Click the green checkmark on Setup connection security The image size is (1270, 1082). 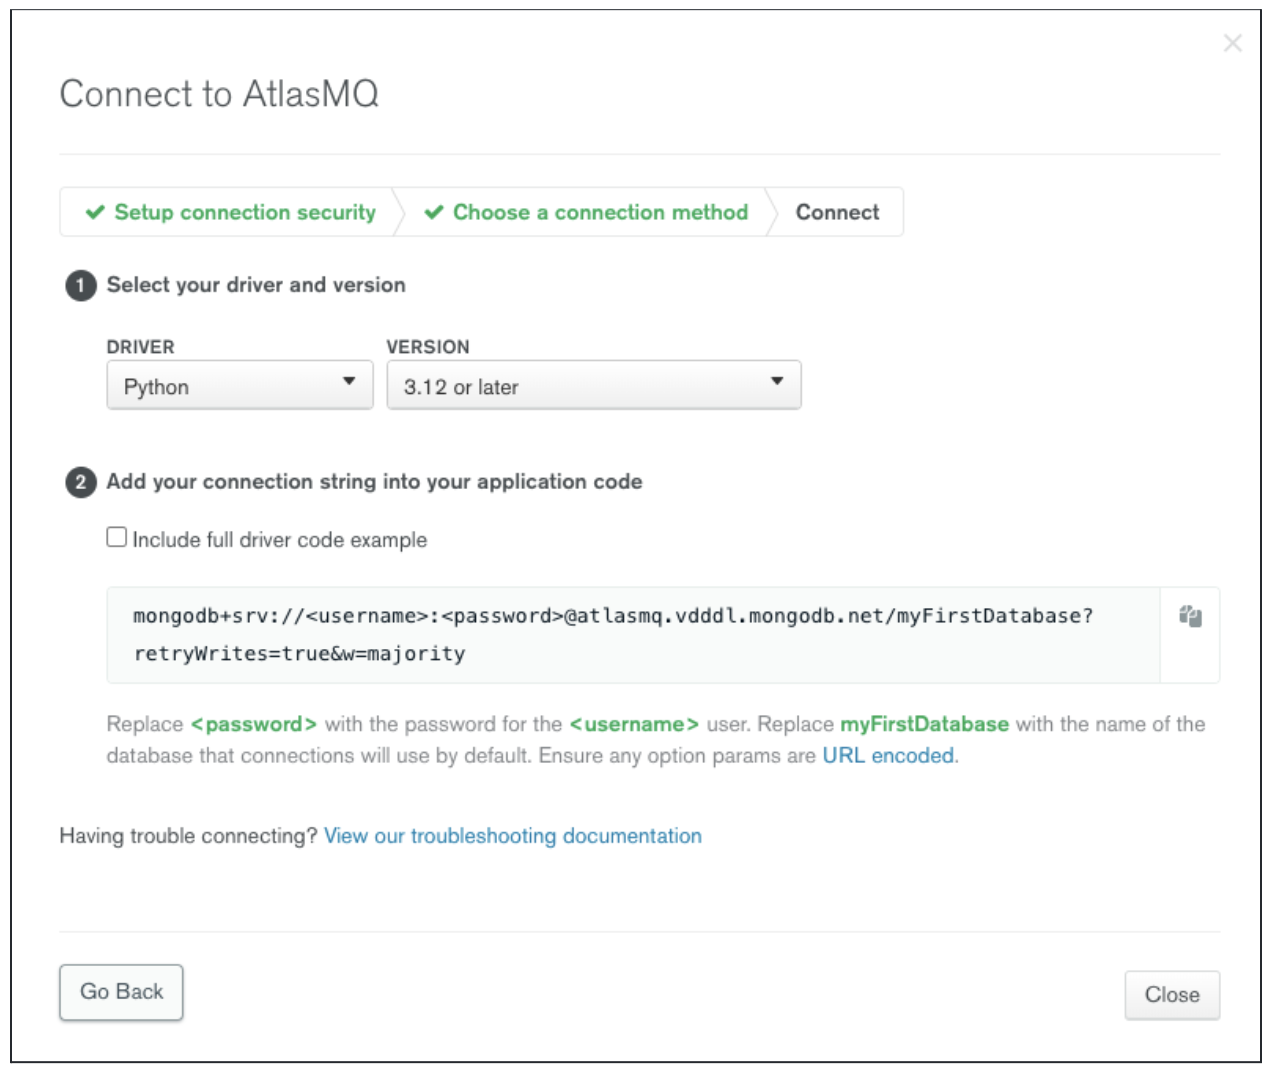96,212
